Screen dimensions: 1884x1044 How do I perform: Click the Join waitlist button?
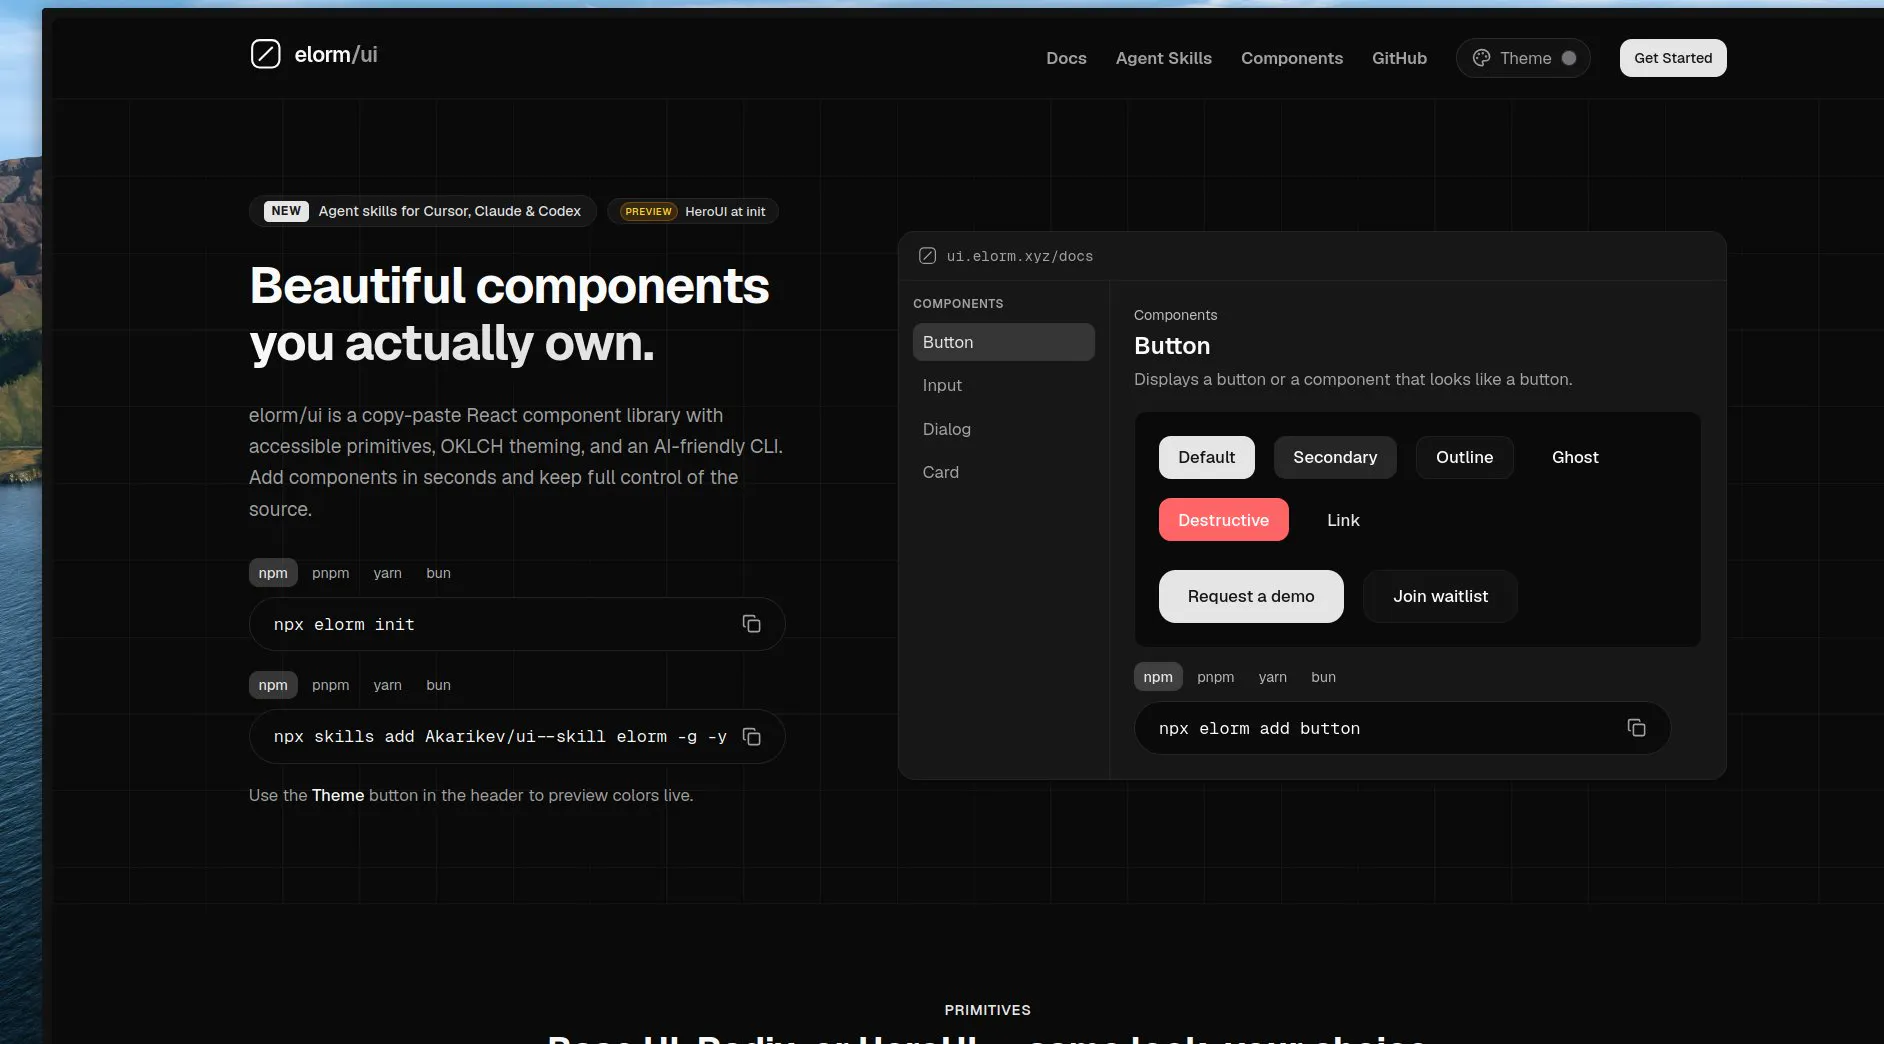pos(1440,596)
